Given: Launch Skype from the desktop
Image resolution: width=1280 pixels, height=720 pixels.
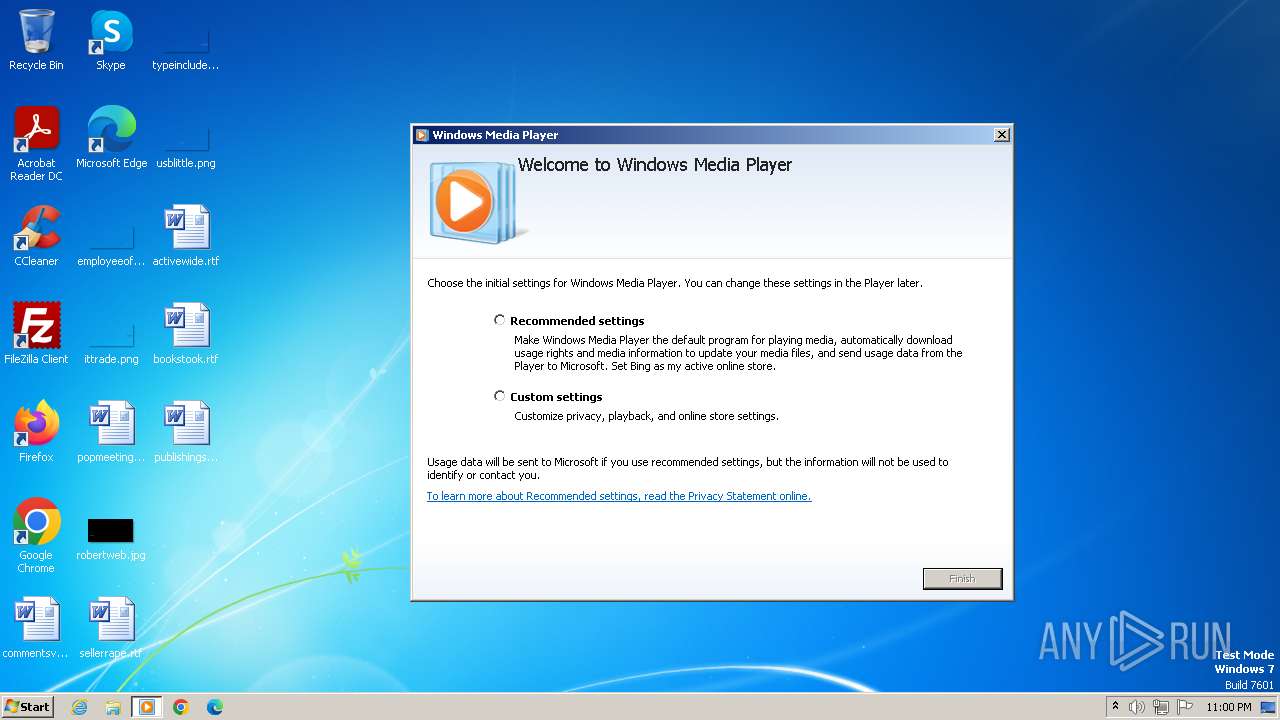Looking at the screenshot, I should click(x=111, y=40).
